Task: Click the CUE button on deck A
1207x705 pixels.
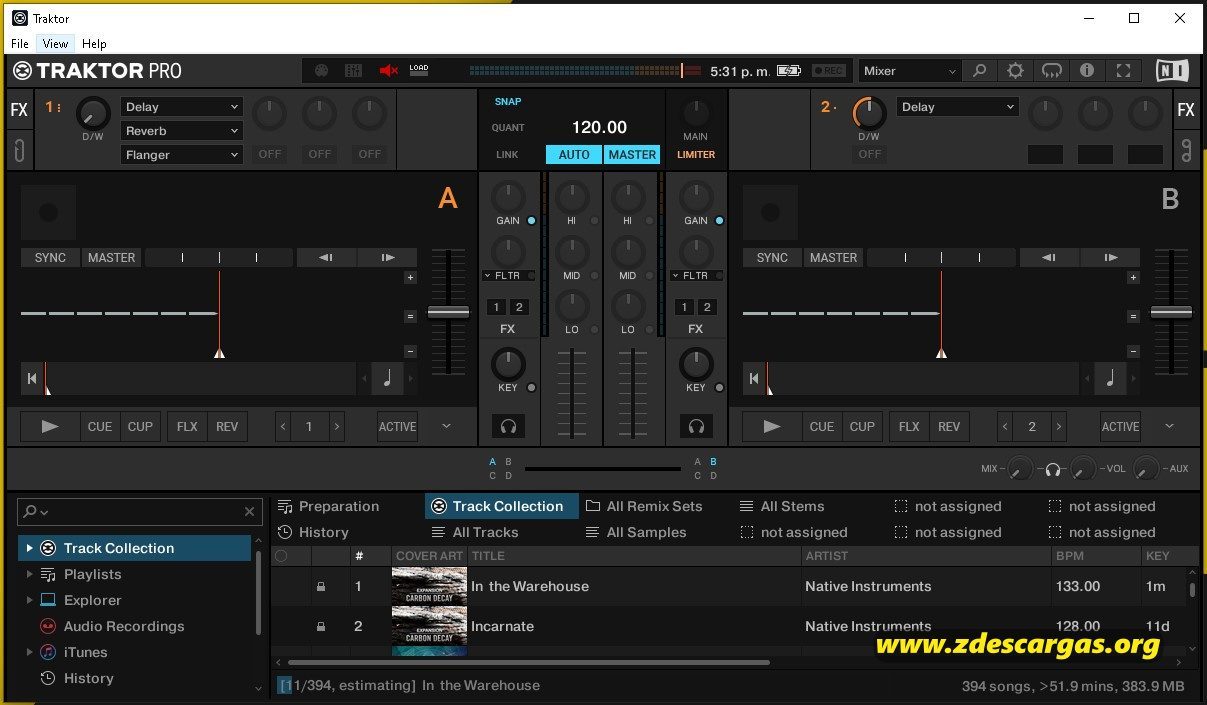Action: [x=100, y=426]
